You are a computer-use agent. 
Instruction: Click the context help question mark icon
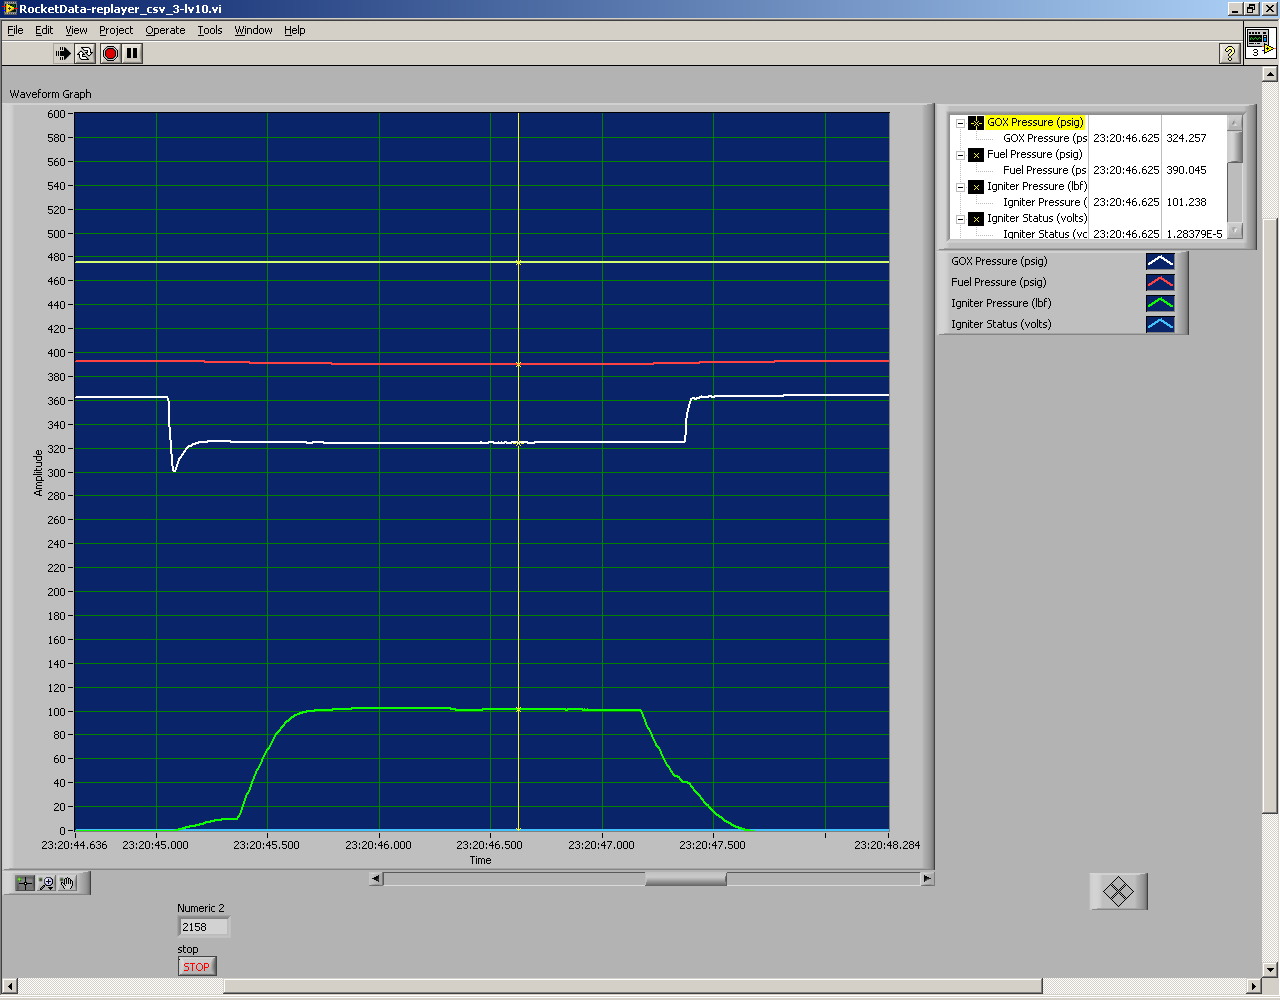click(1230, 54)
